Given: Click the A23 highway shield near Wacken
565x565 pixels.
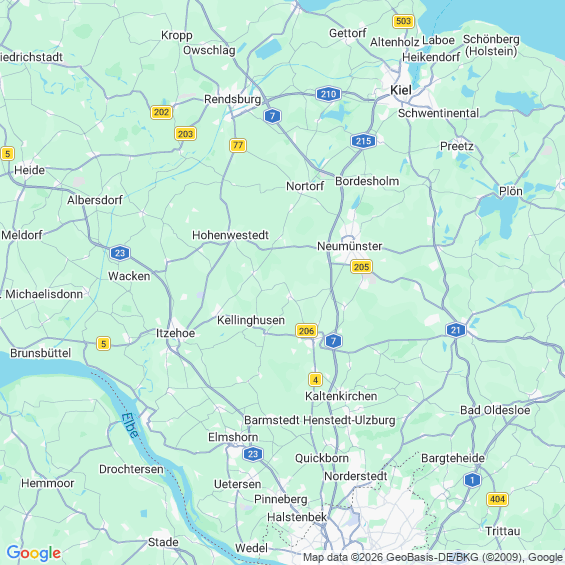Looking at the screenshot, I should pos(120,253).
